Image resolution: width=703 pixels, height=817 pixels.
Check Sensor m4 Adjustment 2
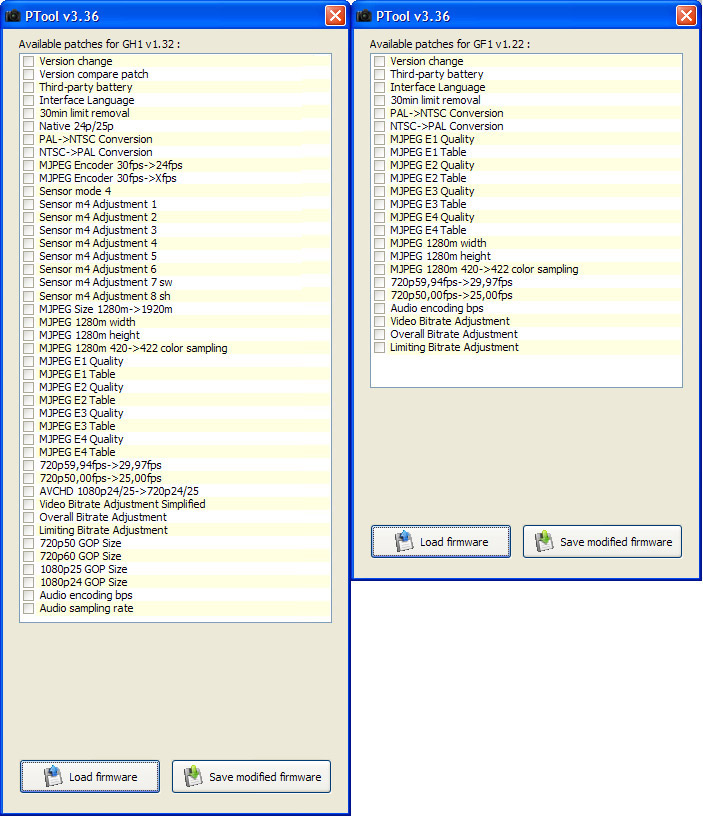[29, 218]
